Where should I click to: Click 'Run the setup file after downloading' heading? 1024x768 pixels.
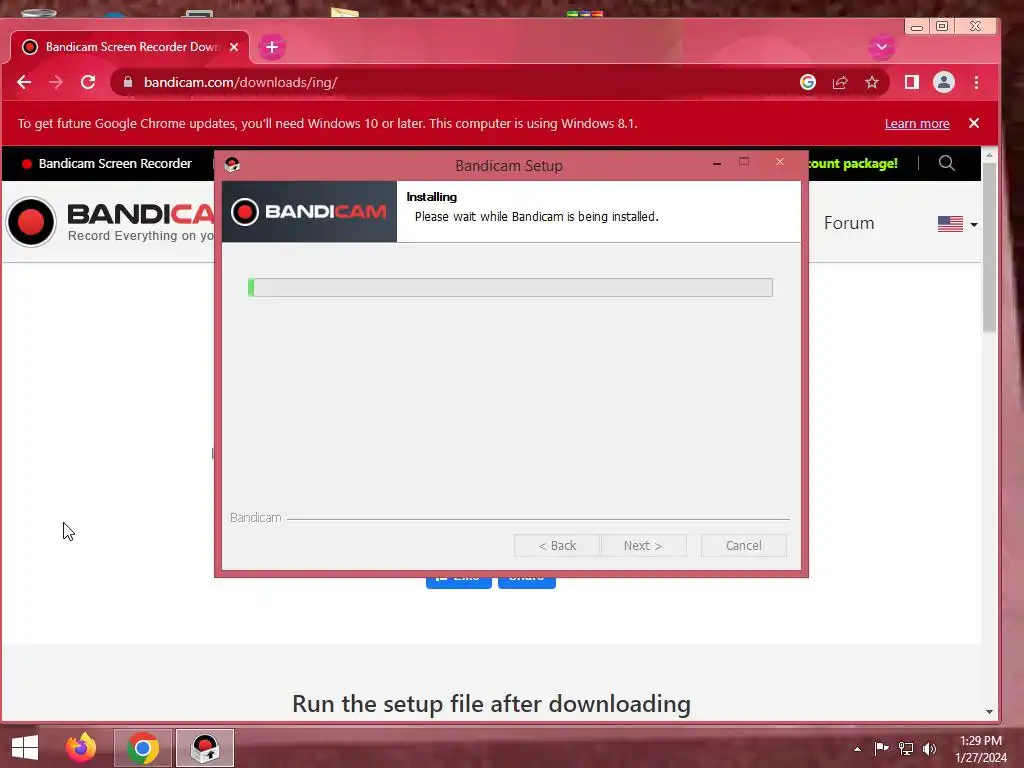click(x=491, y=704)
